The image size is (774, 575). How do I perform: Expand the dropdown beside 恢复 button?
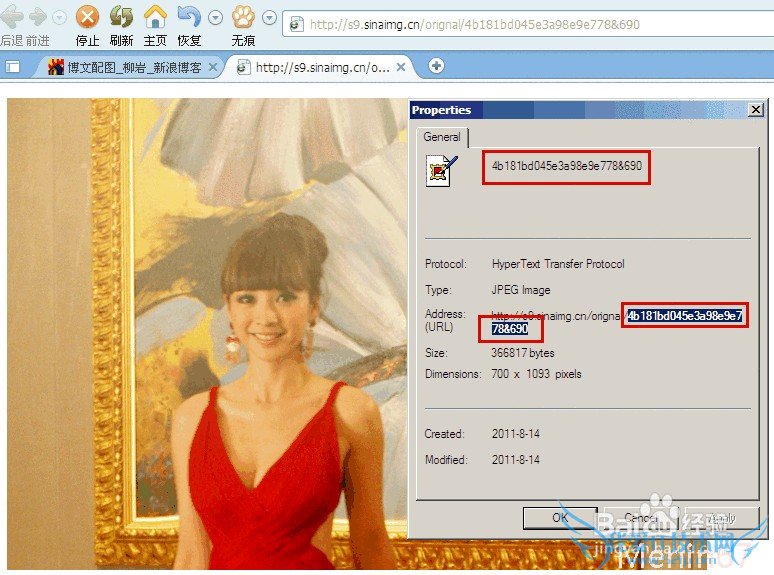tap(215, 18)
